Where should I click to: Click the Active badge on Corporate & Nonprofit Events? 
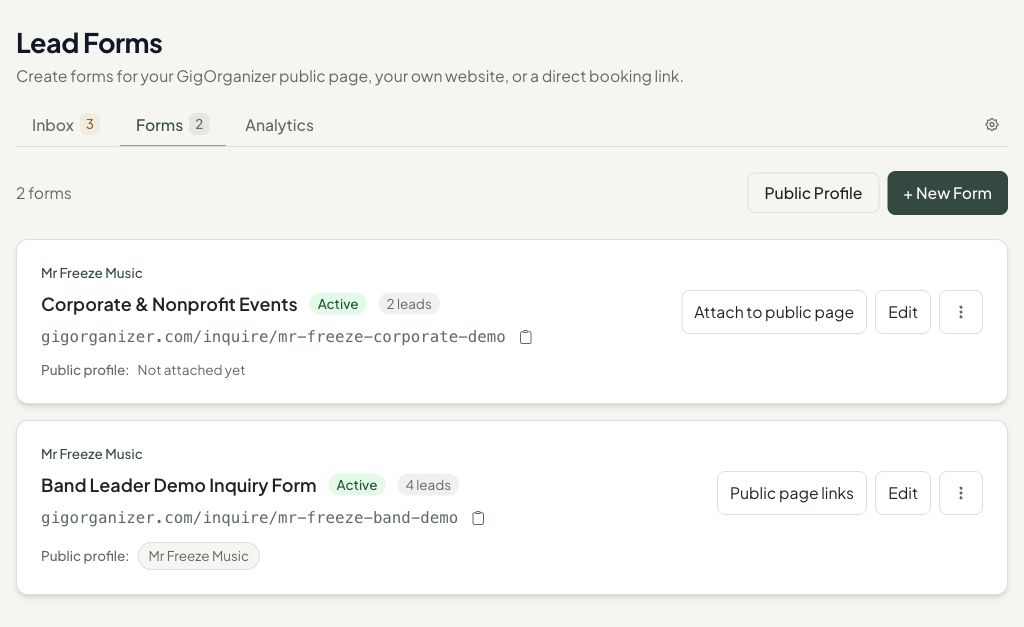[x=338, y=304]
